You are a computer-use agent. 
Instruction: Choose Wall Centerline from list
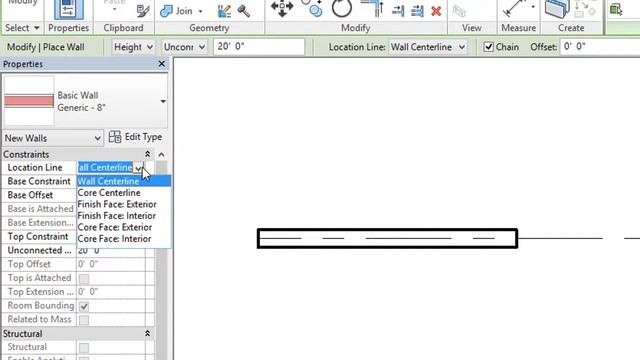124,181
